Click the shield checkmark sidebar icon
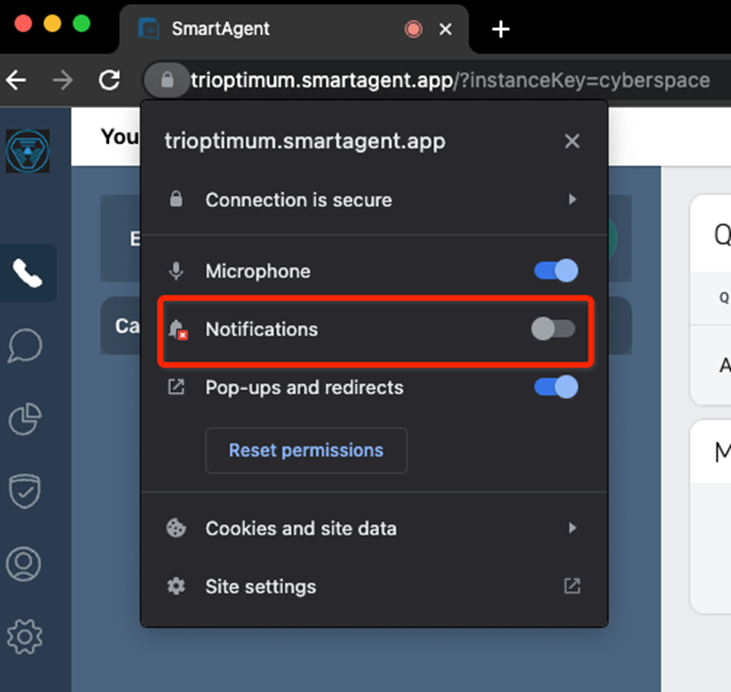This screenshot has height=692, width=731. tap(25, 491)
